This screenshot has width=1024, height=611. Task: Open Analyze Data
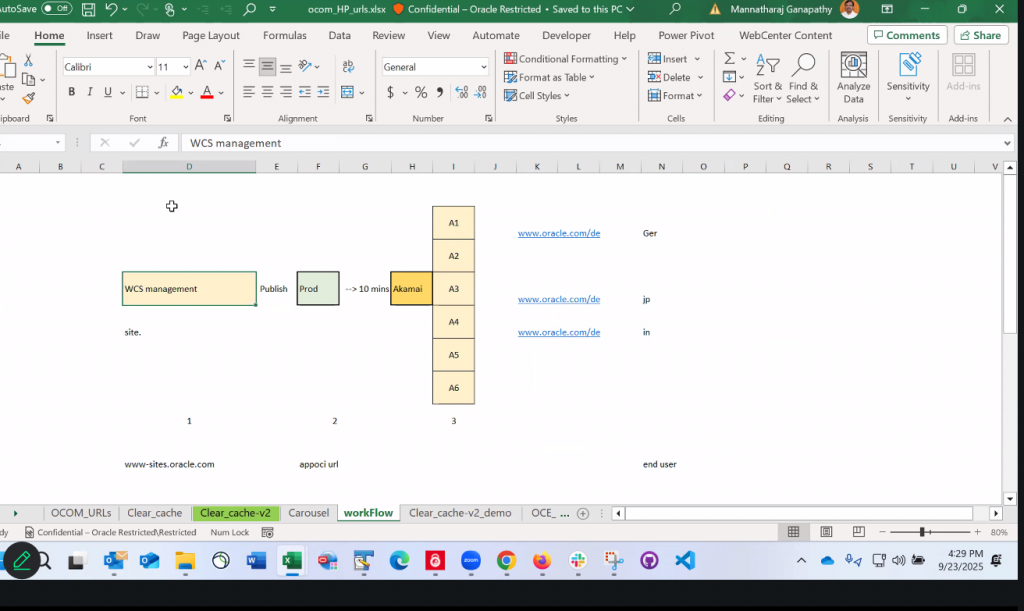point(853,78)
